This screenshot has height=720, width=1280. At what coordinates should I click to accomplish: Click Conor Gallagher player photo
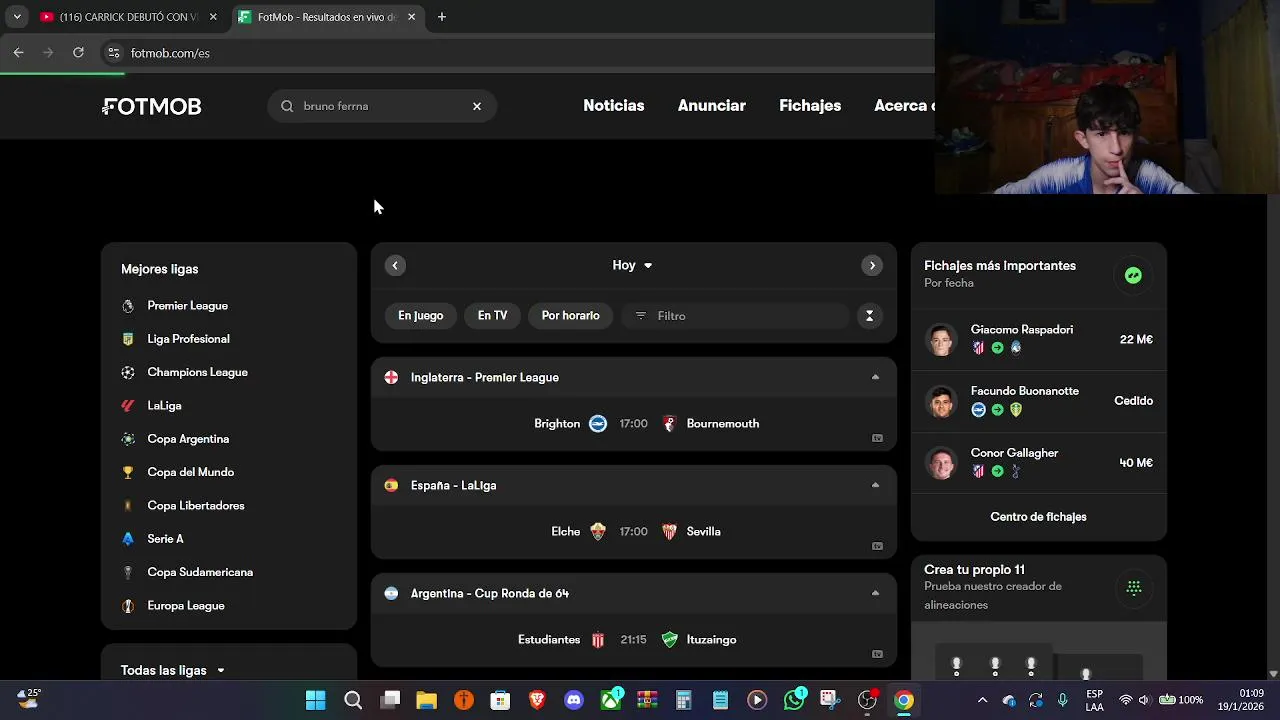[941, 463]
